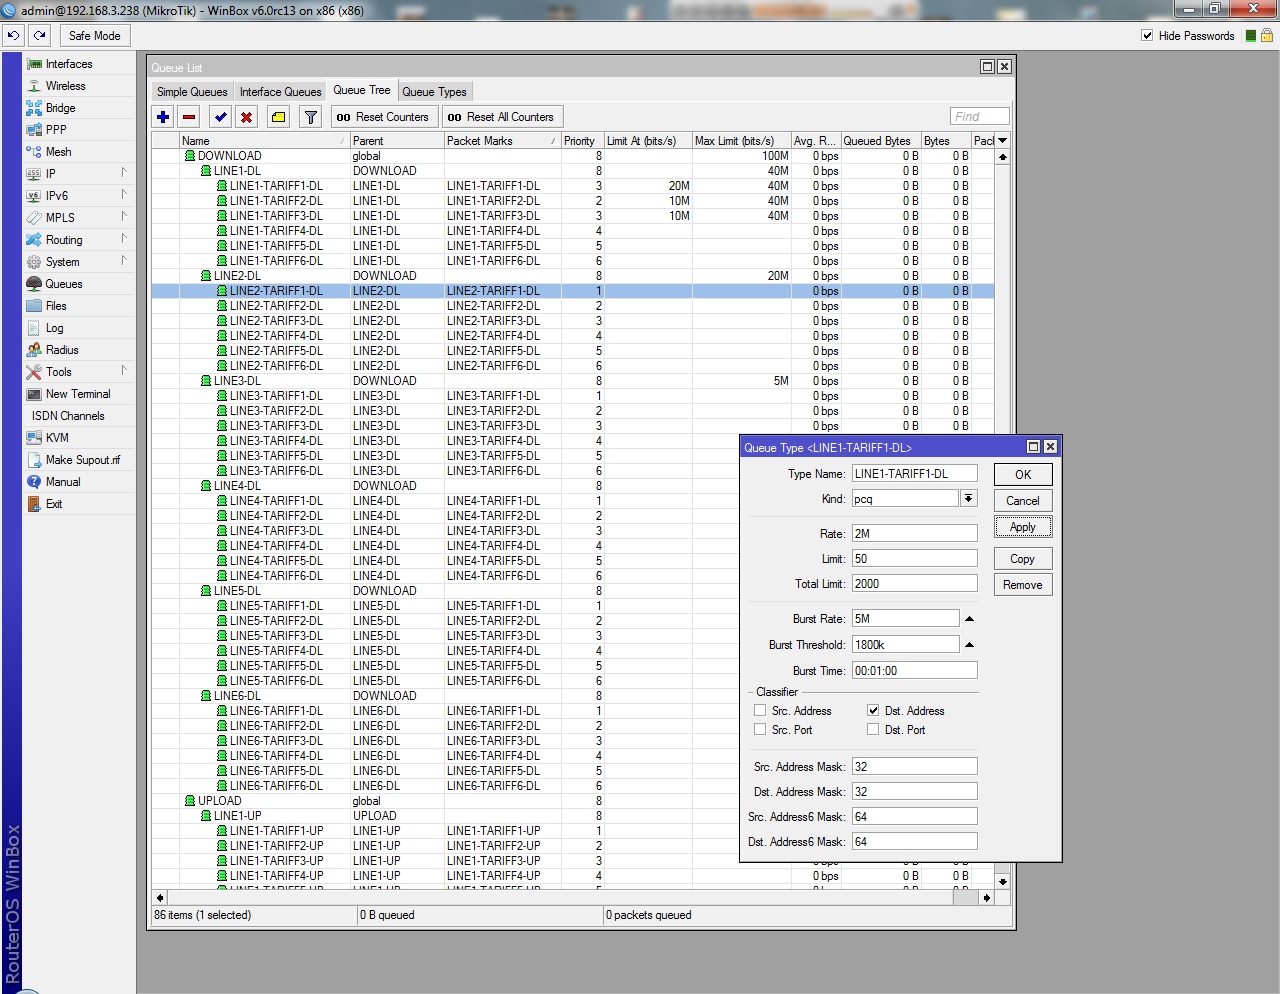Collapse the Burst Rate field with its arrow
The width and height of the screenshot is (1280, 994).
pos(969,619)
